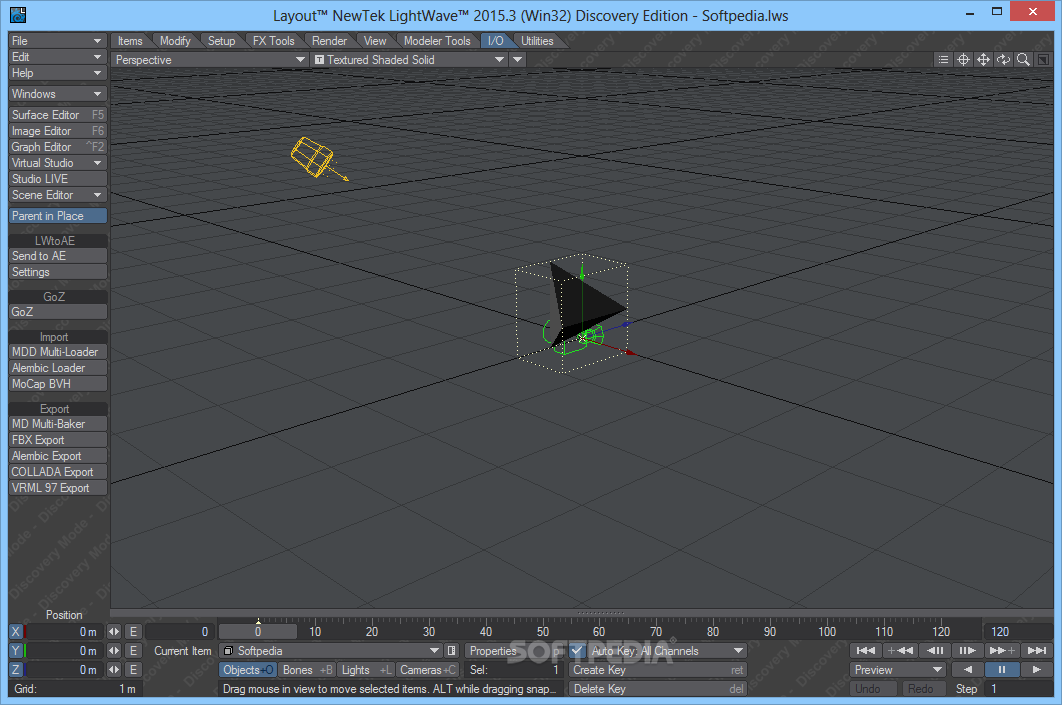Pause the animation playback

click(x=1002, y=669)
